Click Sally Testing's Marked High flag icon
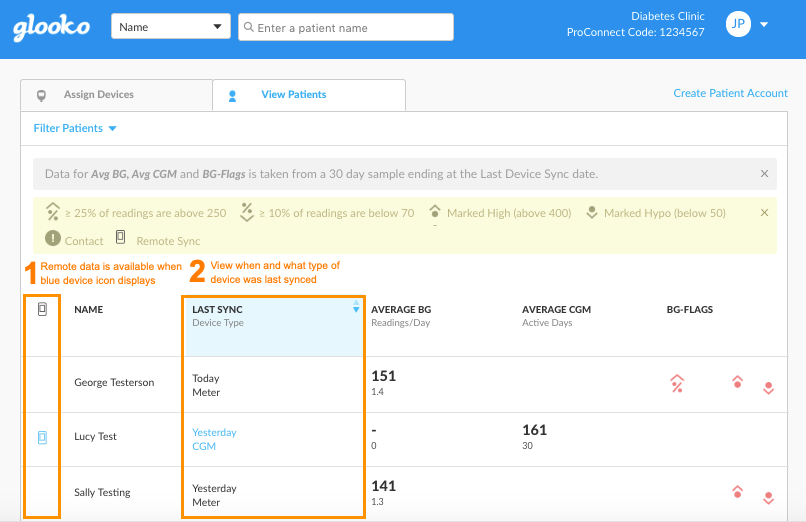 coord(737,492)
